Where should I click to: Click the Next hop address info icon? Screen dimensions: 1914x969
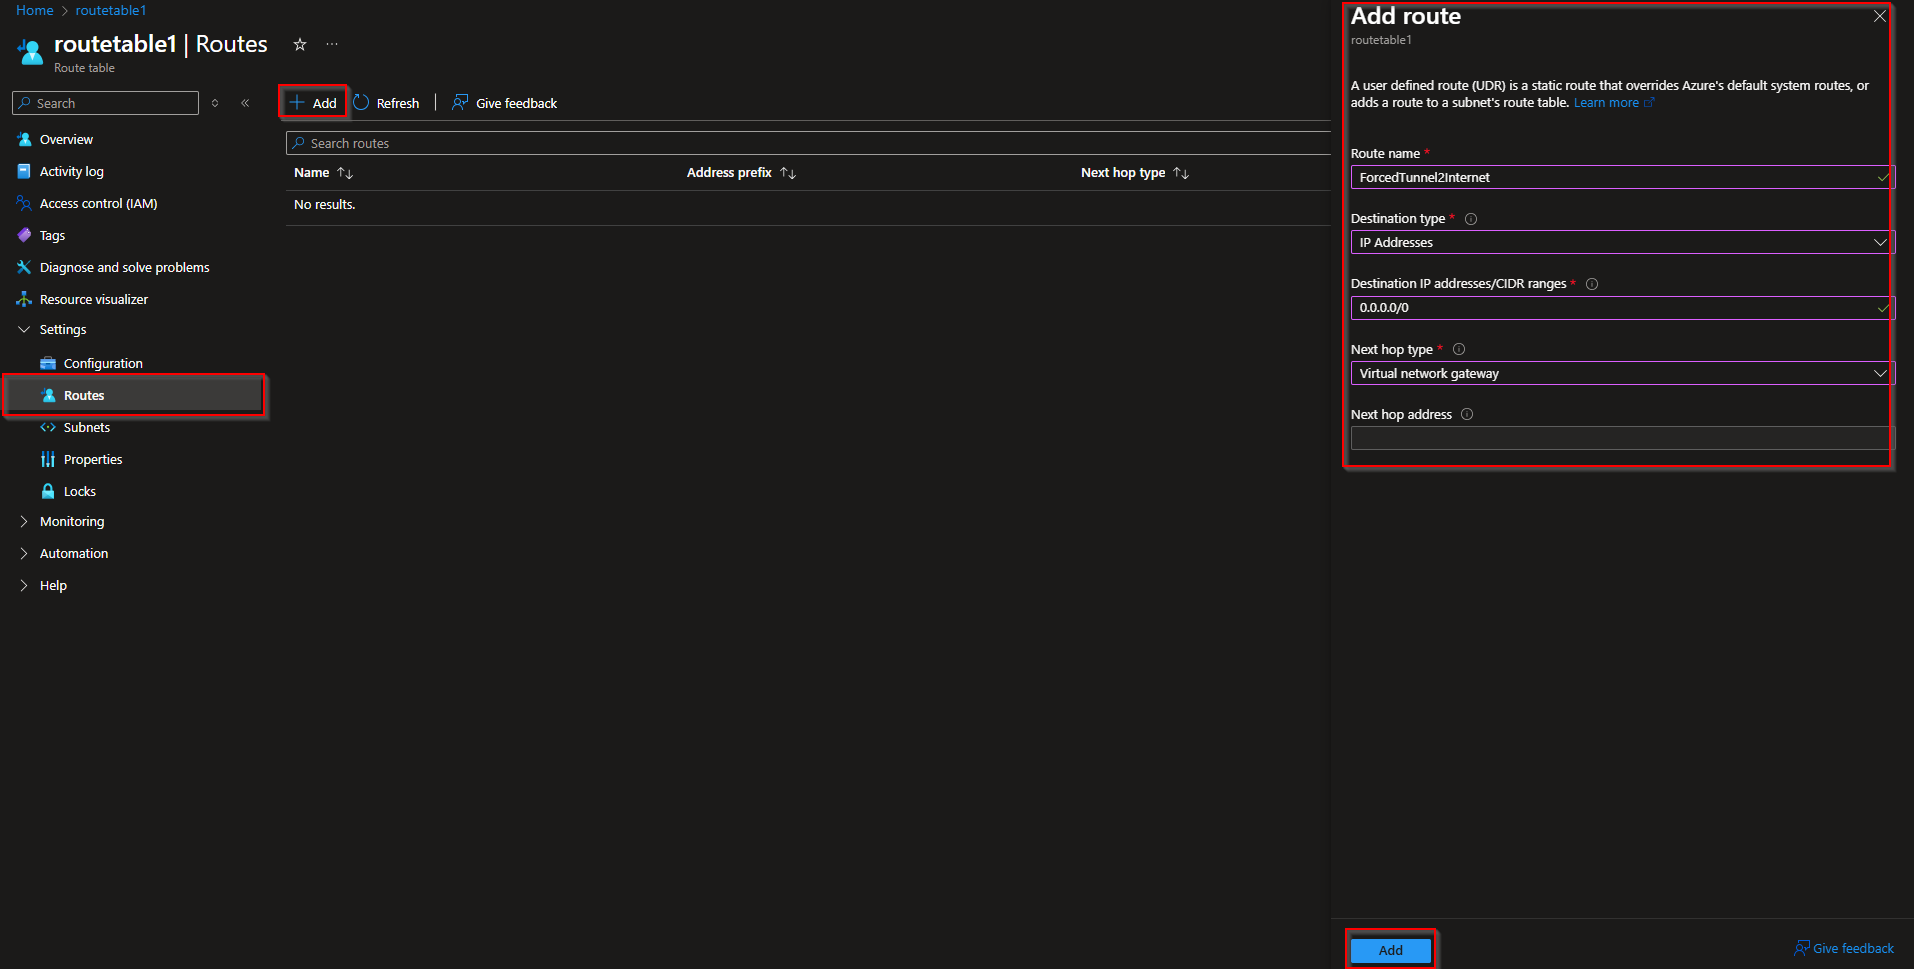[1467, 414]
